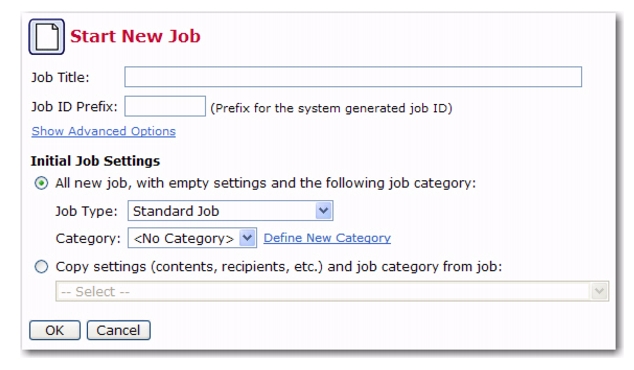Viewport: 634px width, 370px height.
Task: Click the new job document icon
Action: click(46, 37)
